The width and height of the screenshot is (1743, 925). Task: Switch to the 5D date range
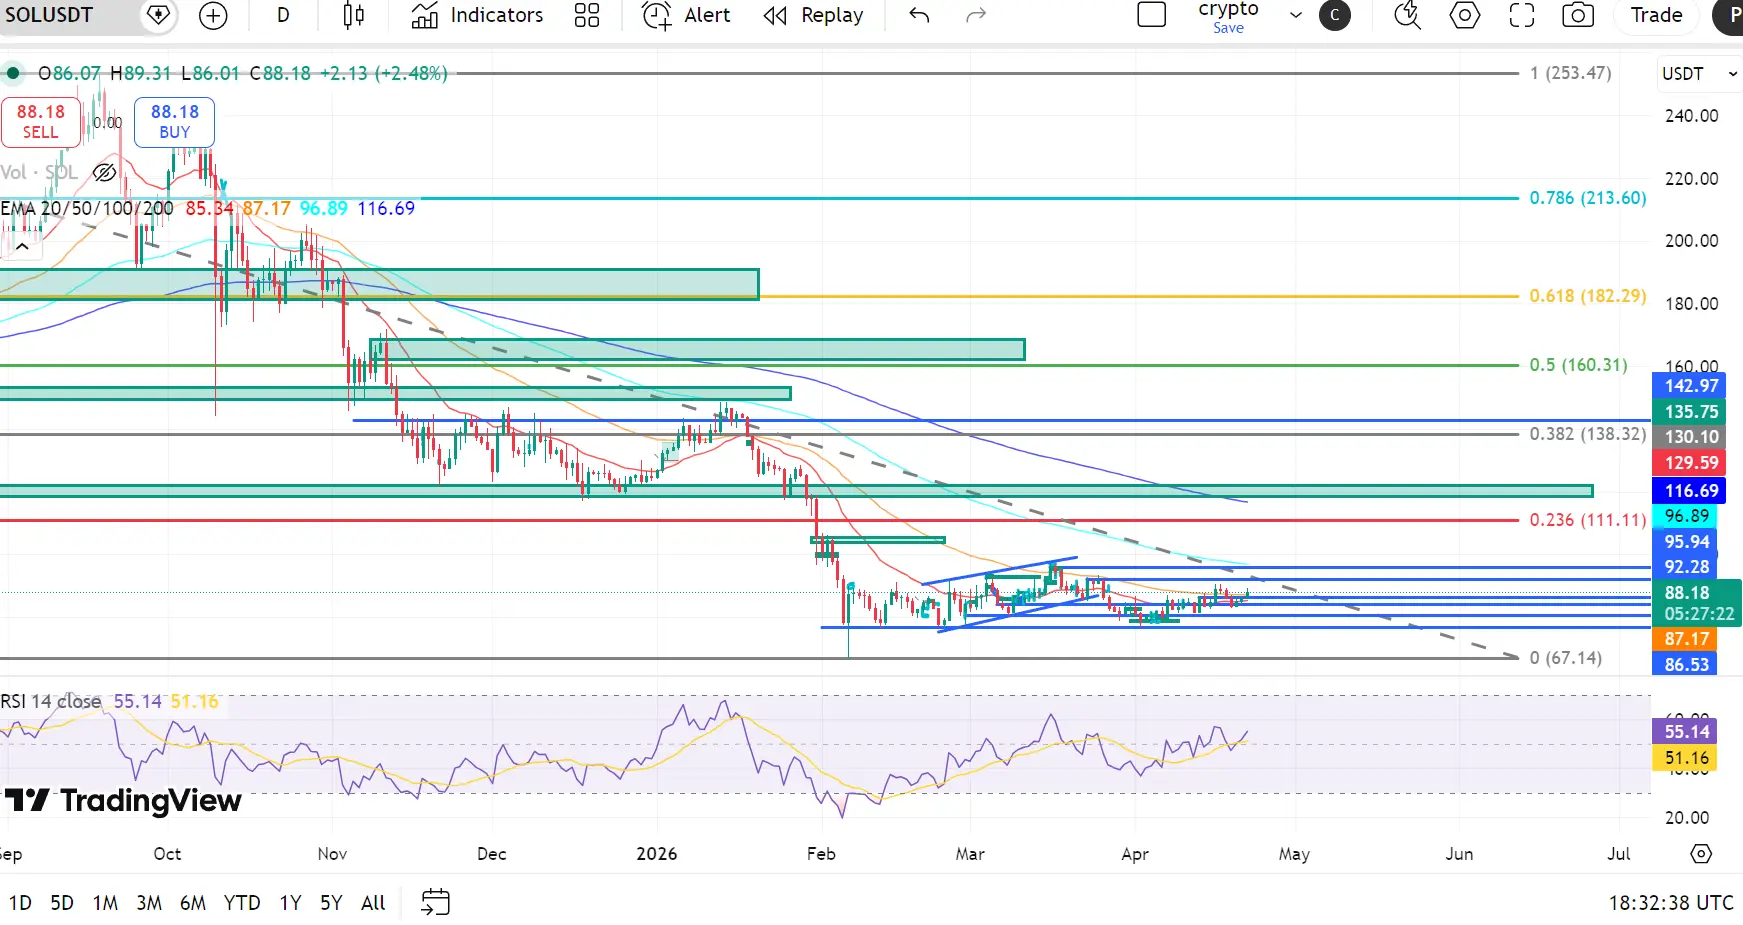coord(62,903)
